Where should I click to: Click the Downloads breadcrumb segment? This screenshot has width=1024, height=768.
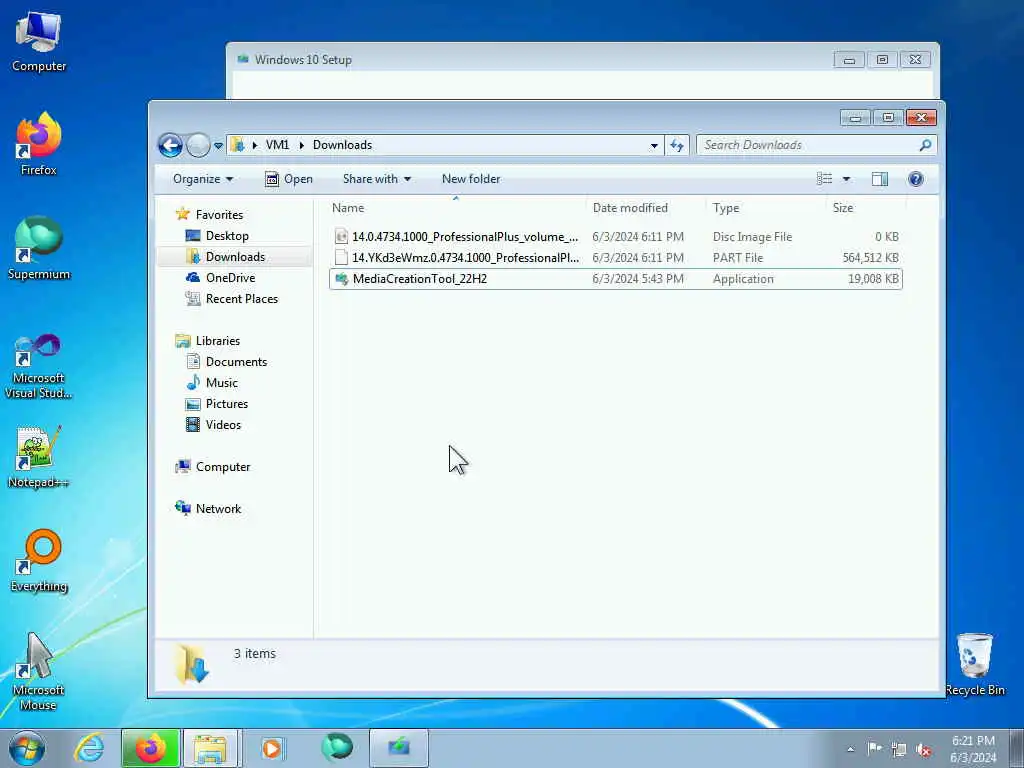pyautogui.click(x=342, y=145)
